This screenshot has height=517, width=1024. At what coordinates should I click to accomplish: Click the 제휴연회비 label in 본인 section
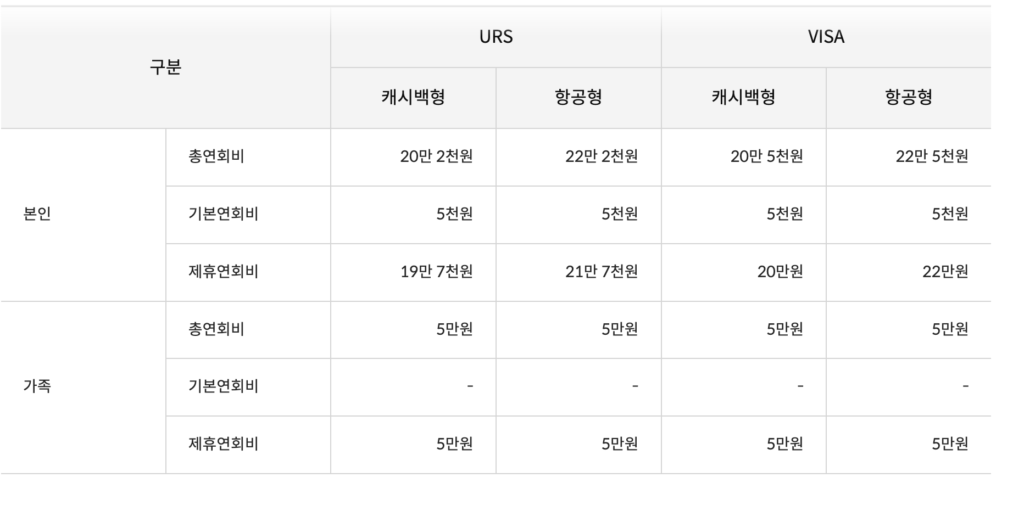pyautogui.click(x=223, y=271)
